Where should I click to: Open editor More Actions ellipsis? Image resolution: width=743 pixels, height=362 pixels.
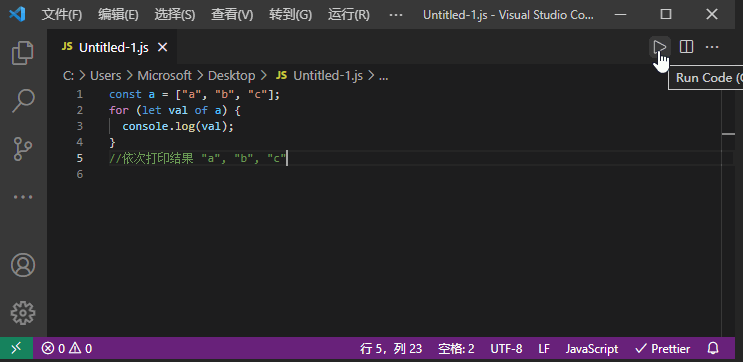pos(712,47)
